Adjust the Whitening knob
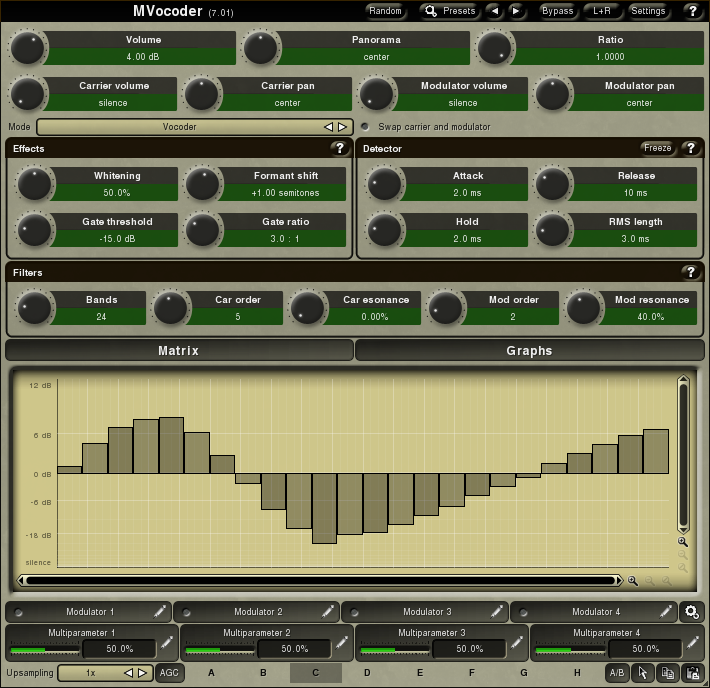This screenshot has width=710, height=688. [34, 183]
